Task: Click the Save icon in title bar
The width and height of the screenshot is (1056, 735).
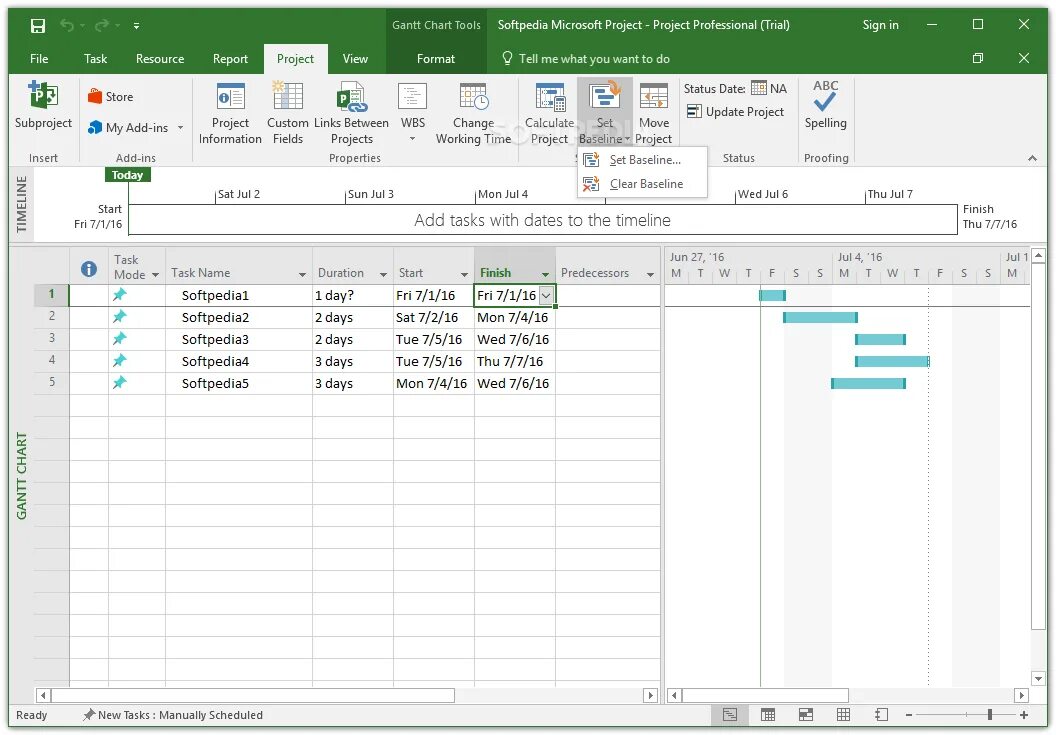Action: pyautogui.click(x=38, y=26)
